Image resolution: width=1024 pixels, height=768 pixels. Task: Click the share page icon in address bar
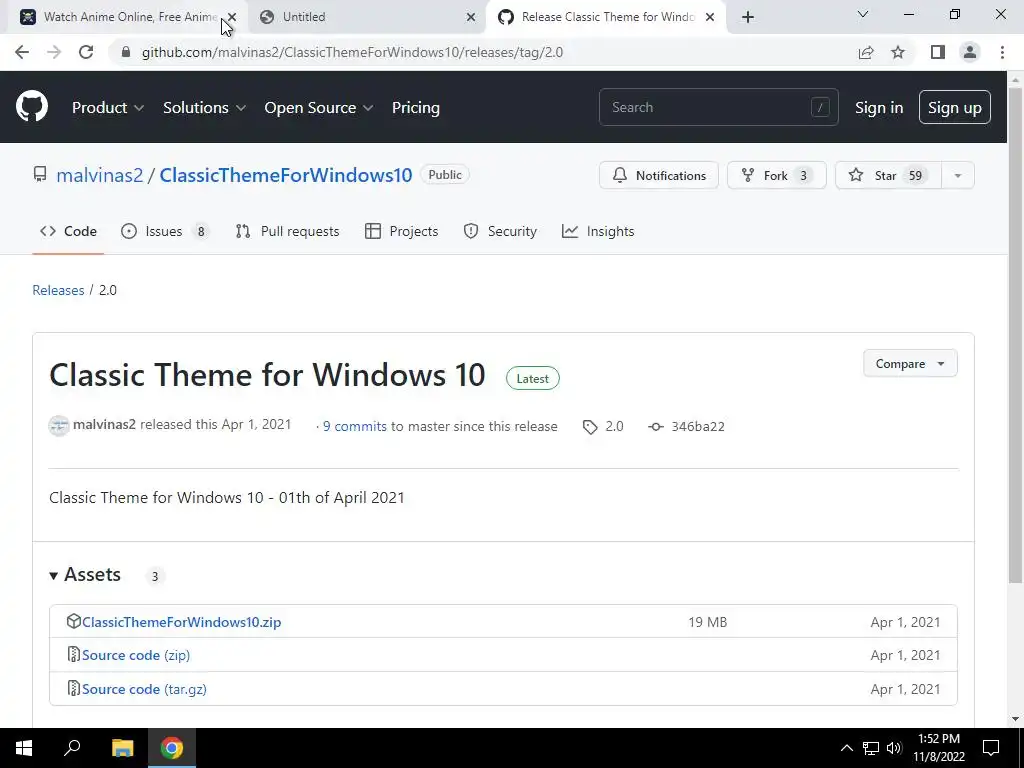pyautogui.click(x=866, y=52)
